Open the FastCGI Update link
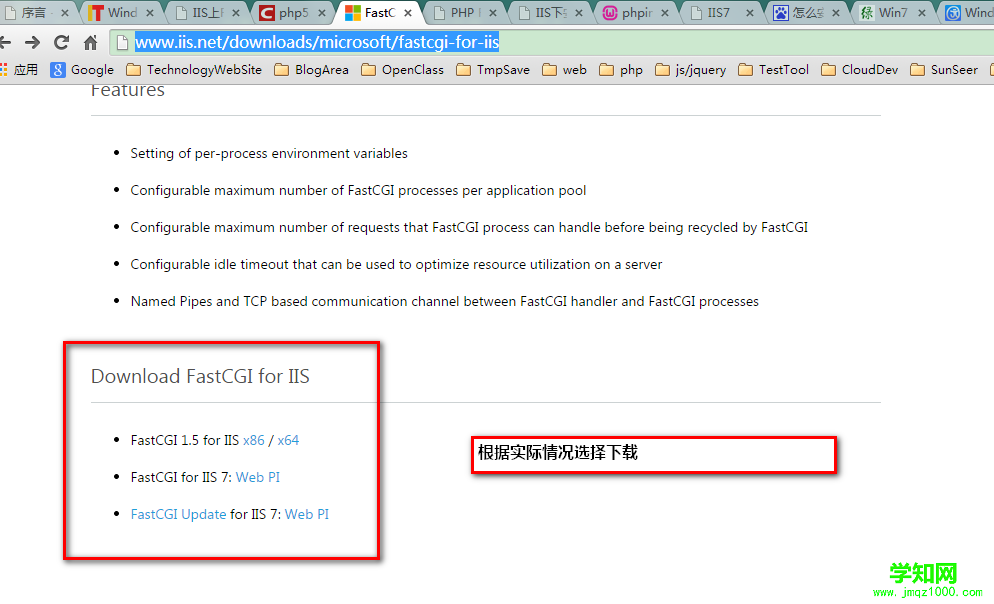 tap(178, 514)
